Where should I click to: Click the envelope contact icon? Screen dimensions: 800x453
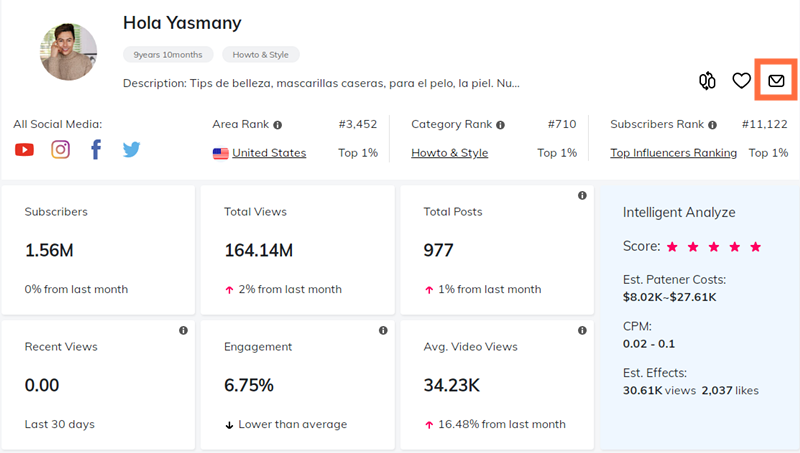(x=776, y=81)
